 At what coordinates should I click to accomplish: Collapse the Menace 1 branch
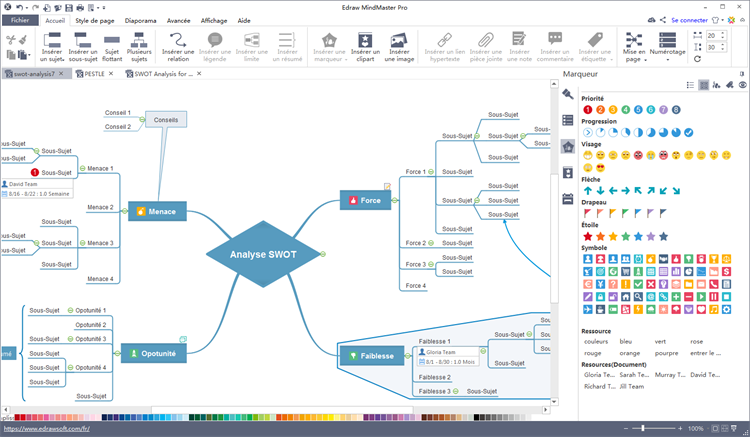point(82,168)
